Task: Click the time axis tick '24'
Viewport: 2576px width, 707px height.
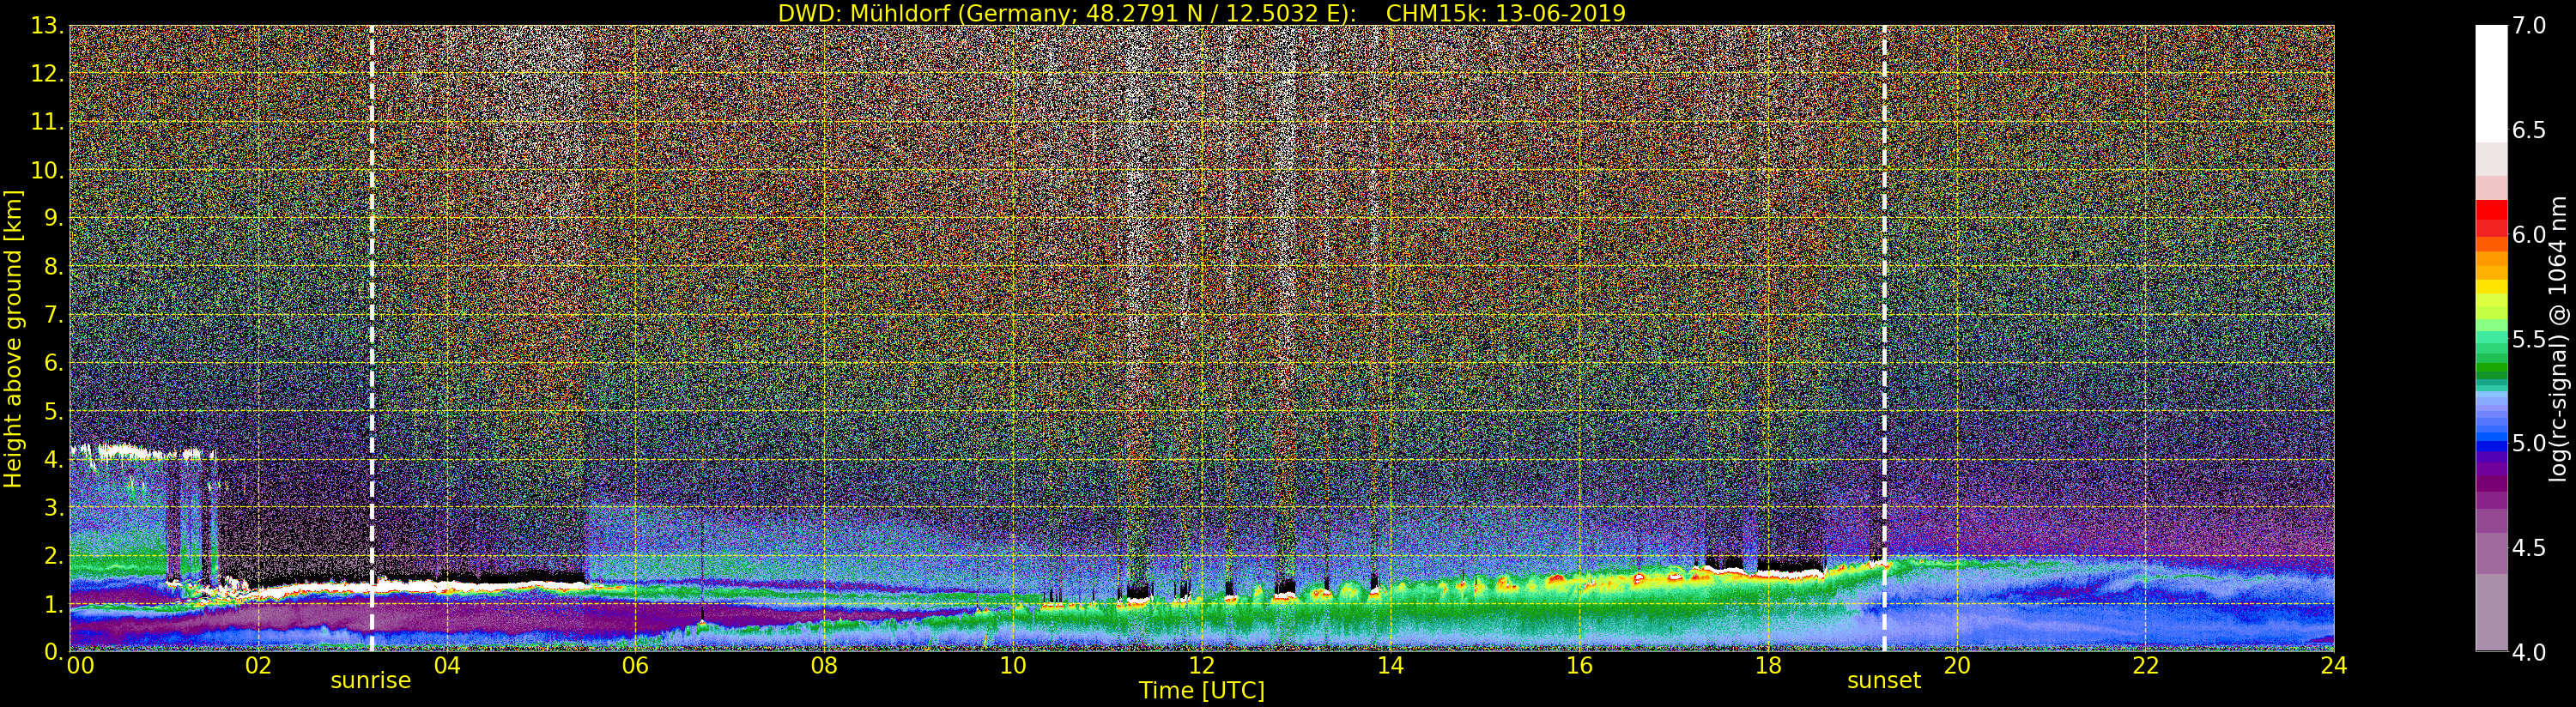Action: pyautogui.click(x=2334, y=665)
